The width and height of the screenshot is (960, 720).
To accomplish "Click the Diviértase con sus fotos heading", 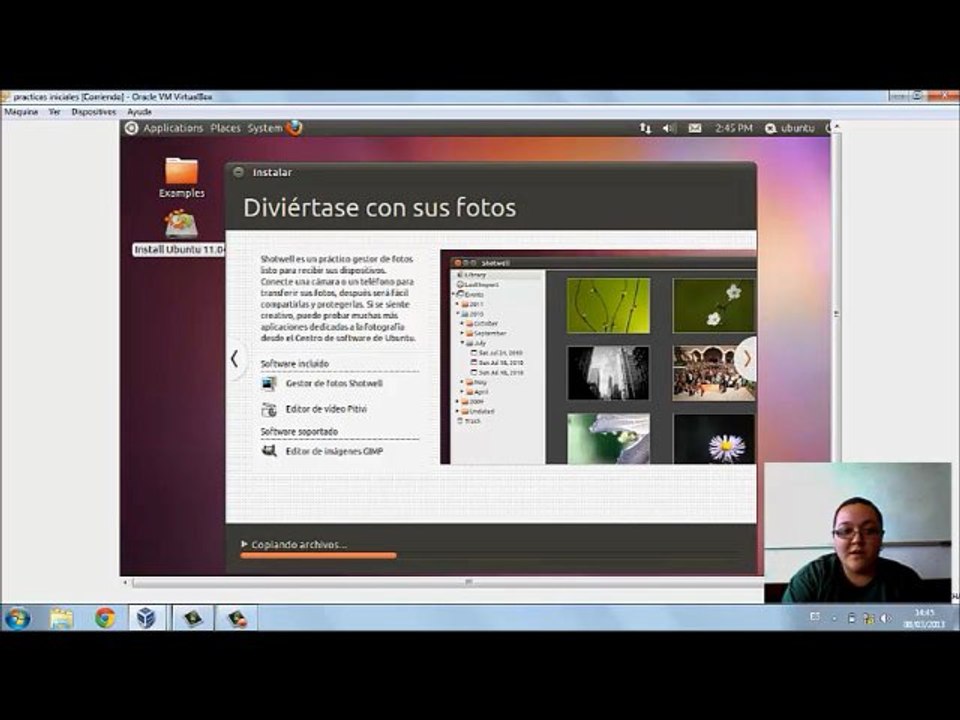I will click(380, 208).
